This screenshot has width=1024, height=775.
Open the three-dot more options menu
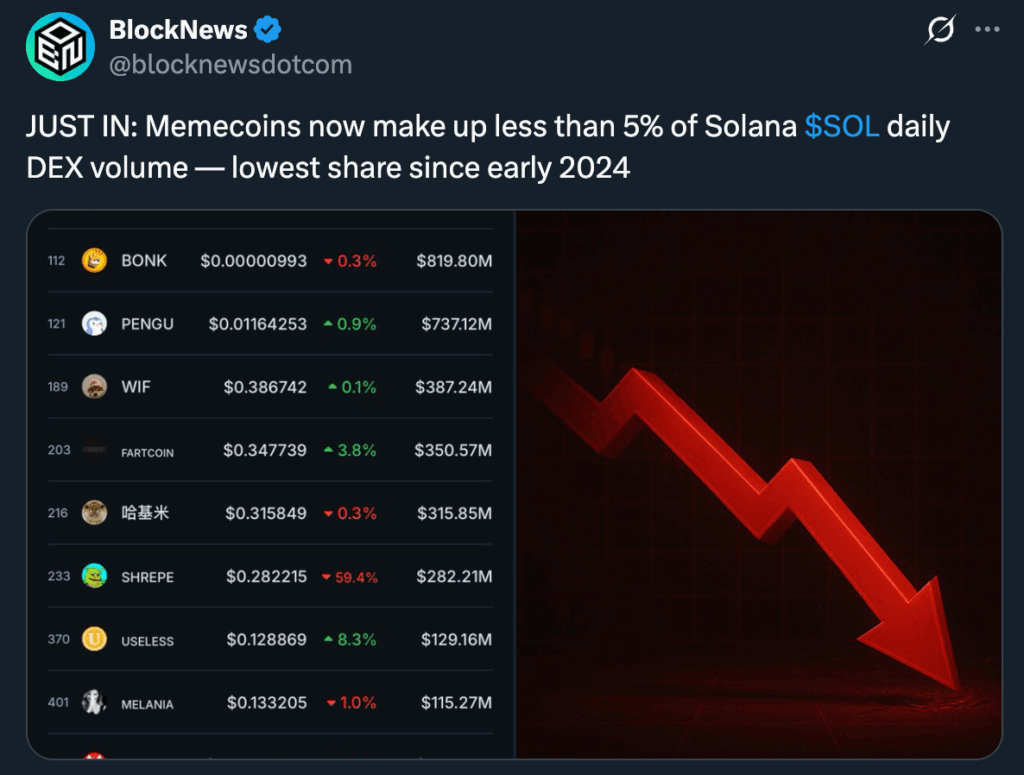click(x=987, y=30)
